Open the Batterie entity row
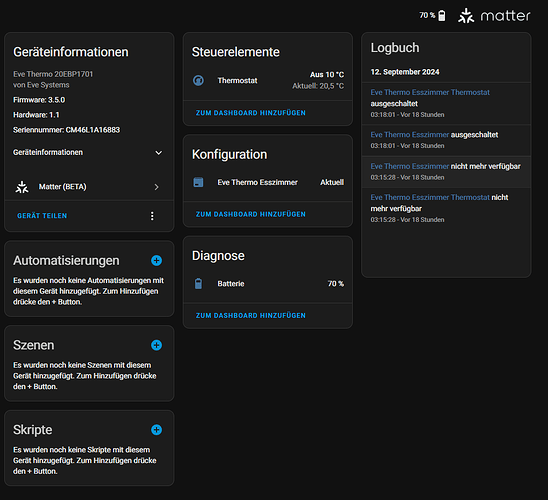 tap(268, 283)
